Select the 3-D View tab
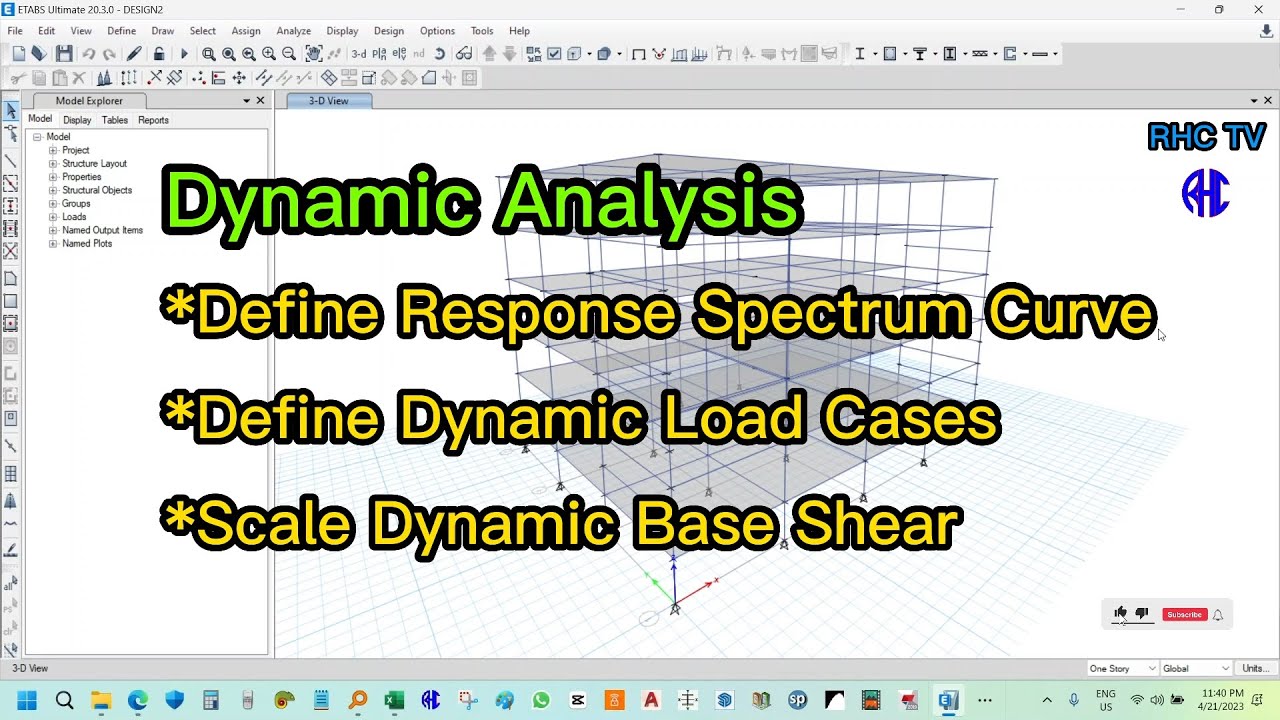Screen dimensions: 1280x720 (329, 101)
